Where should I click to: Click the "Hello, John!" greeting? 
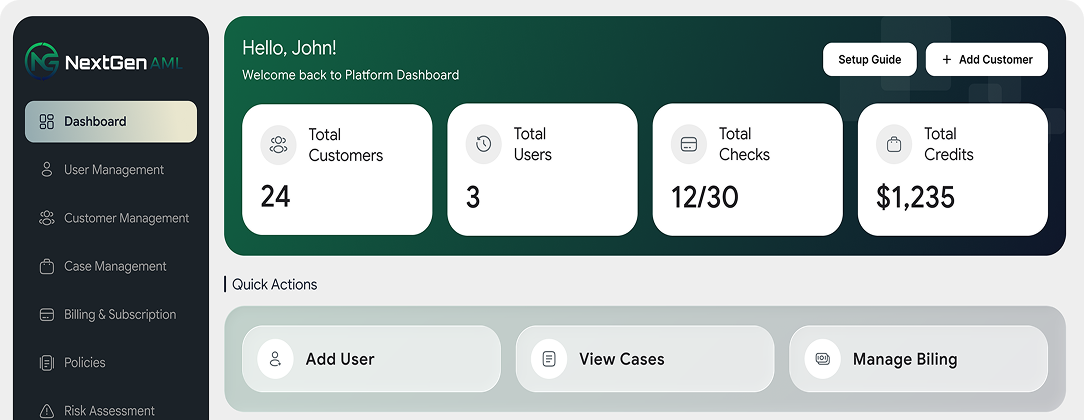click(290, 48)
